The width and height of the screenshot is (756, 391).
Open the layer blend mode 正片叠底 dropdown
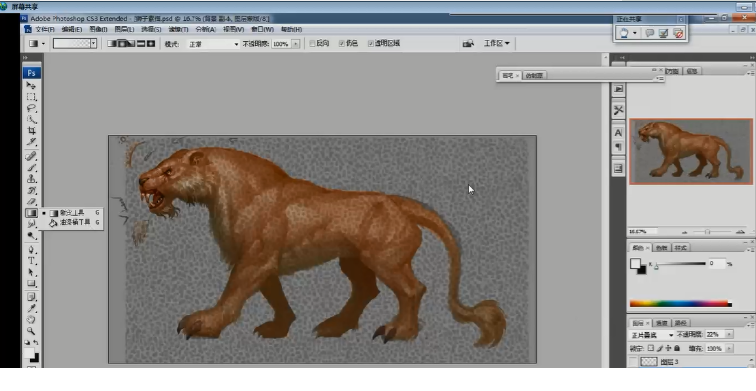pos(652,335)
